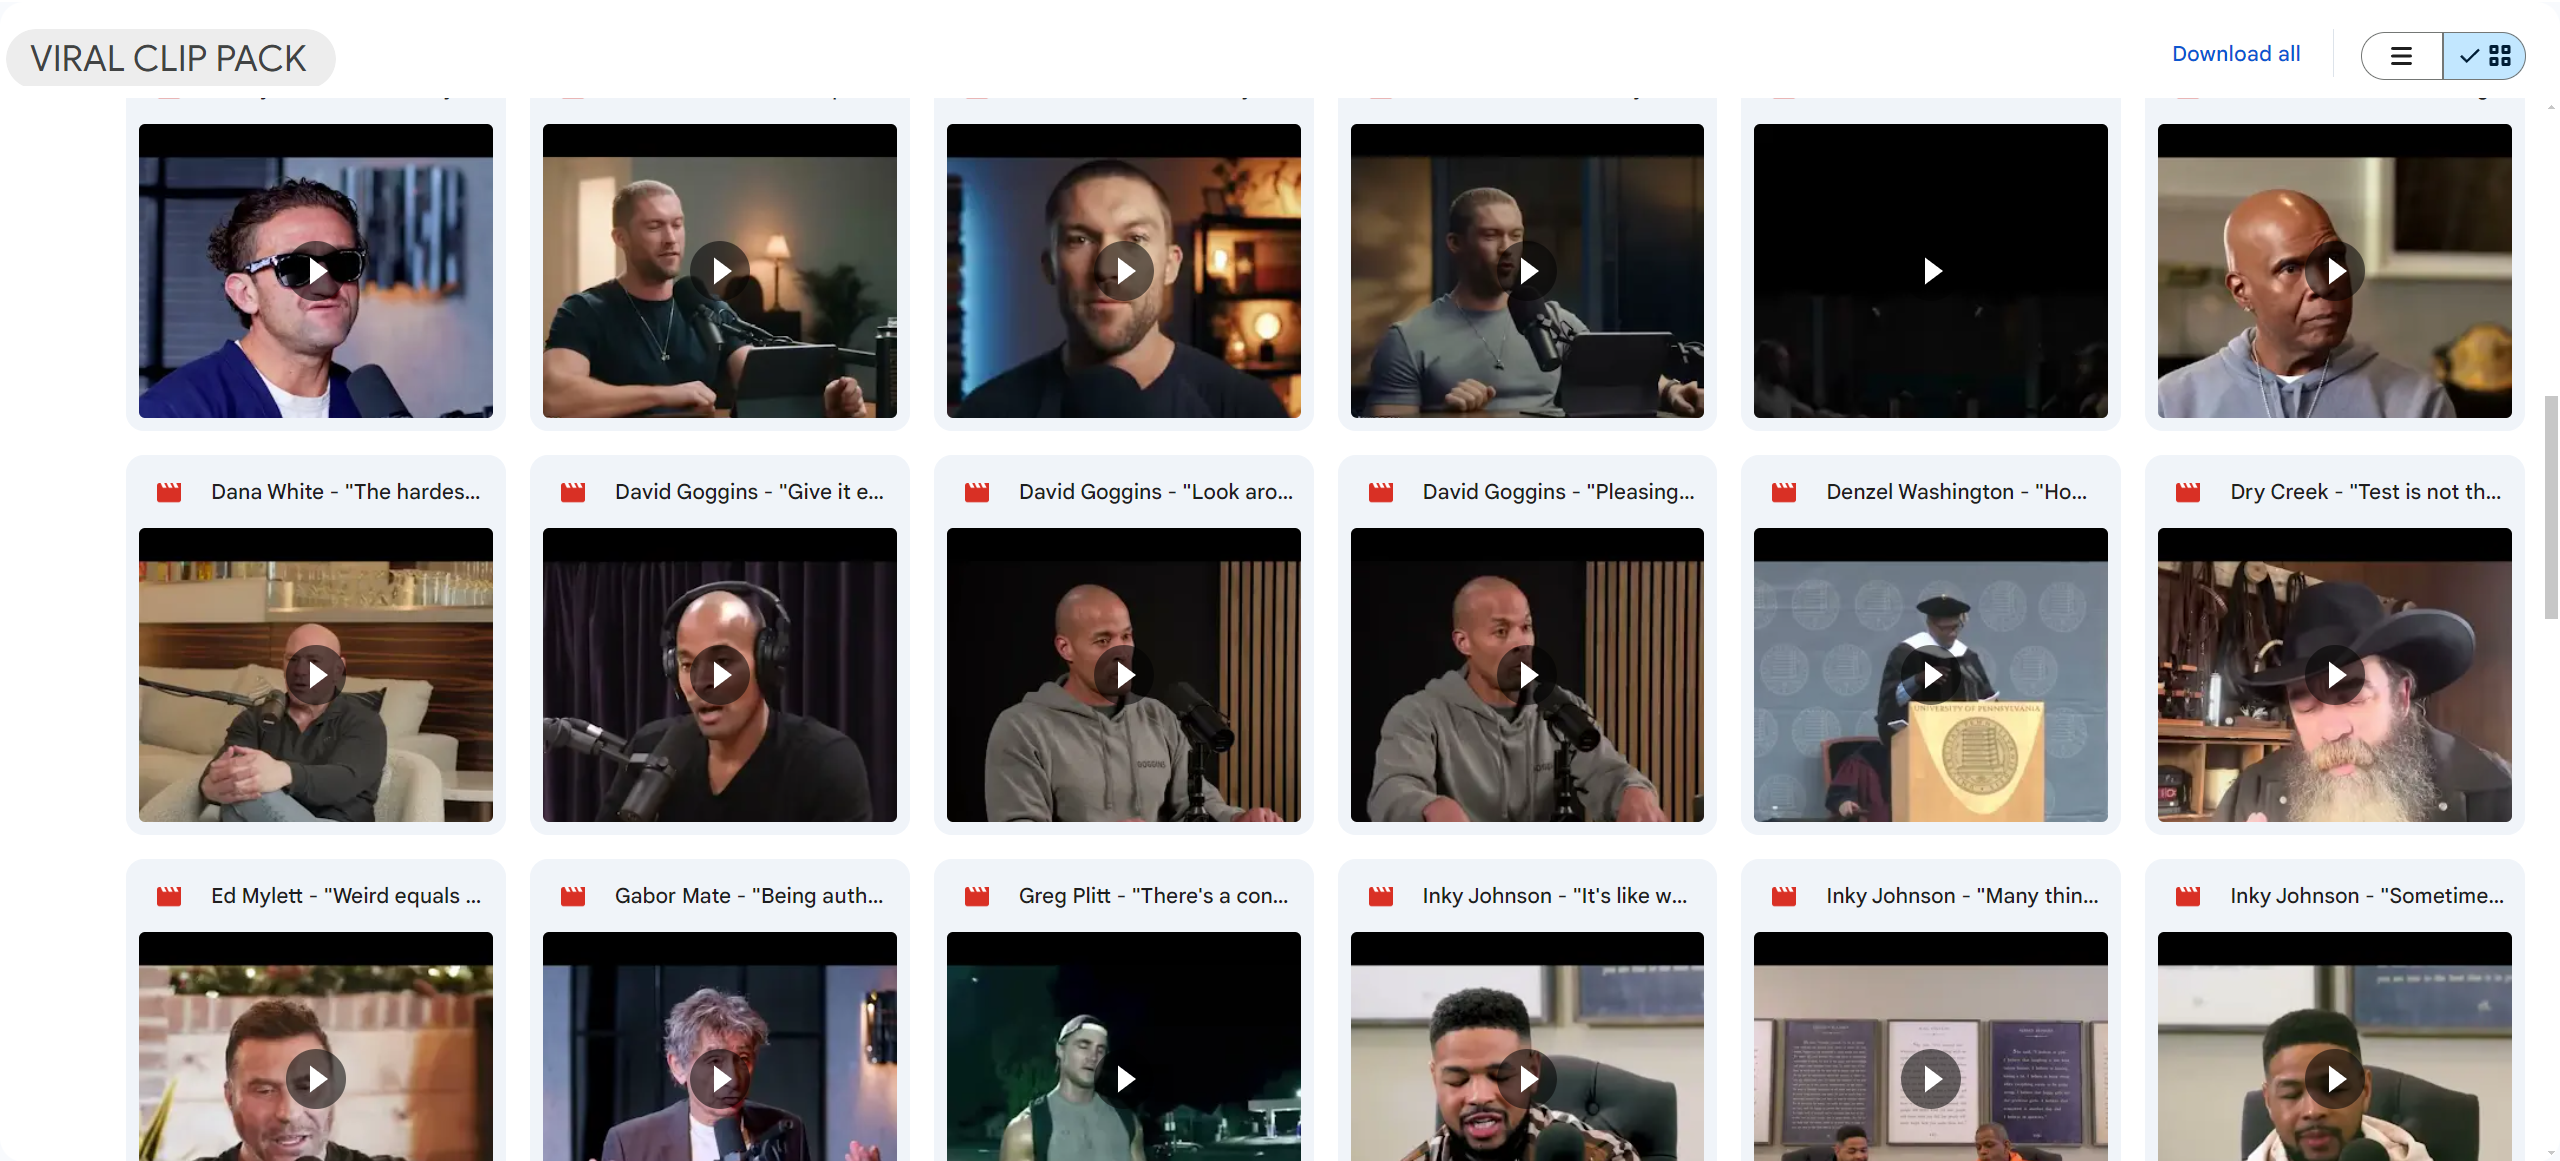Open file titled Inky Johnson - "Sometime..."
The image size is (2560, 1161).
point(2367,896)
